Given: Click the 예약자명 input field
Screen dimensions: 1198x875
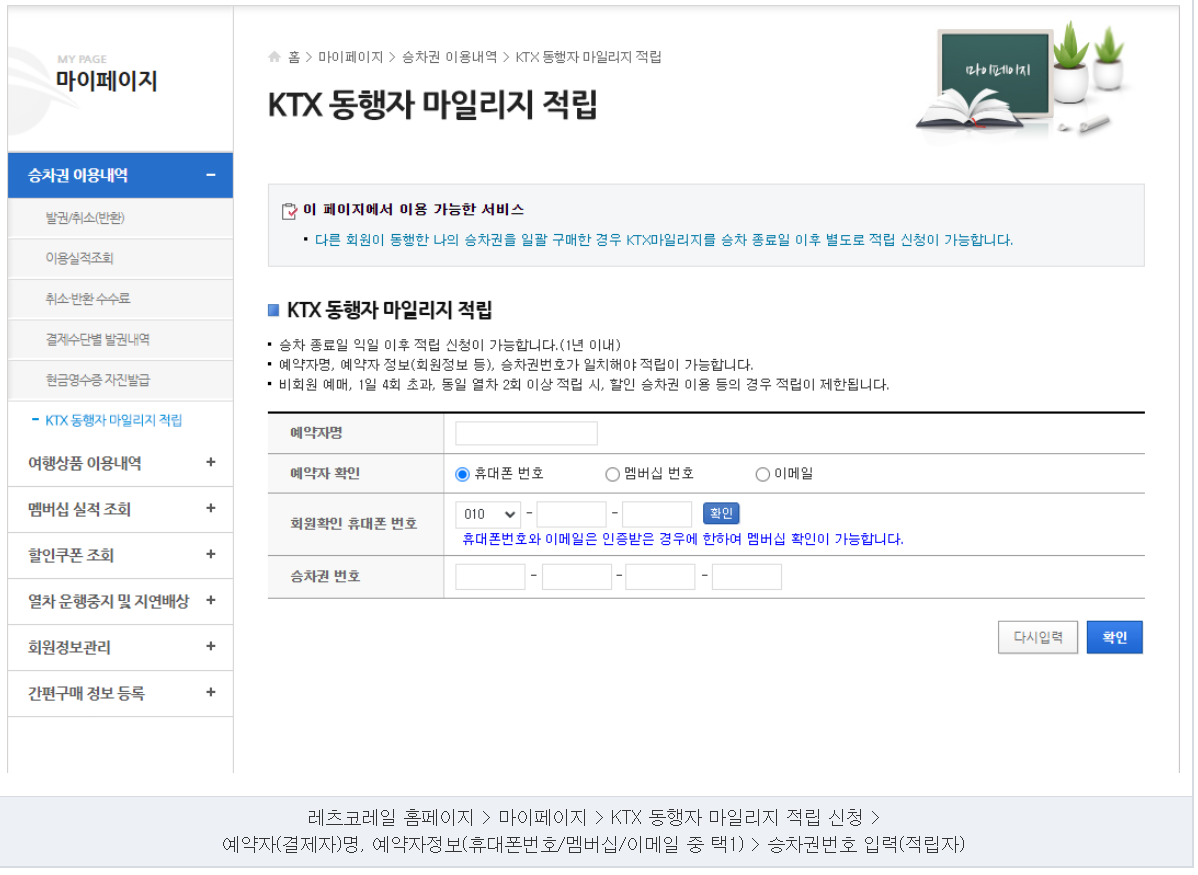Looking at the screenshot, I should click(528, 434).
